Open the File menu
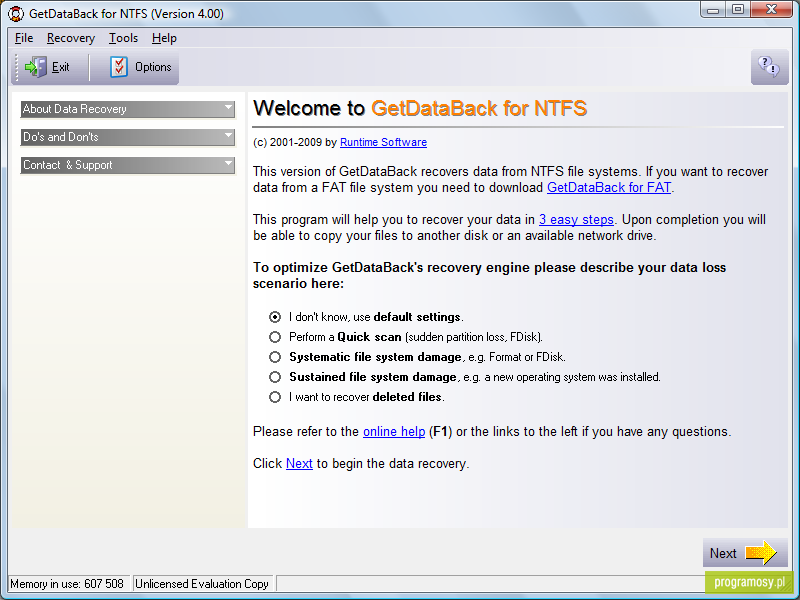Image resolution: width=800 pixels, height=600 pixels. pos(24,38)
